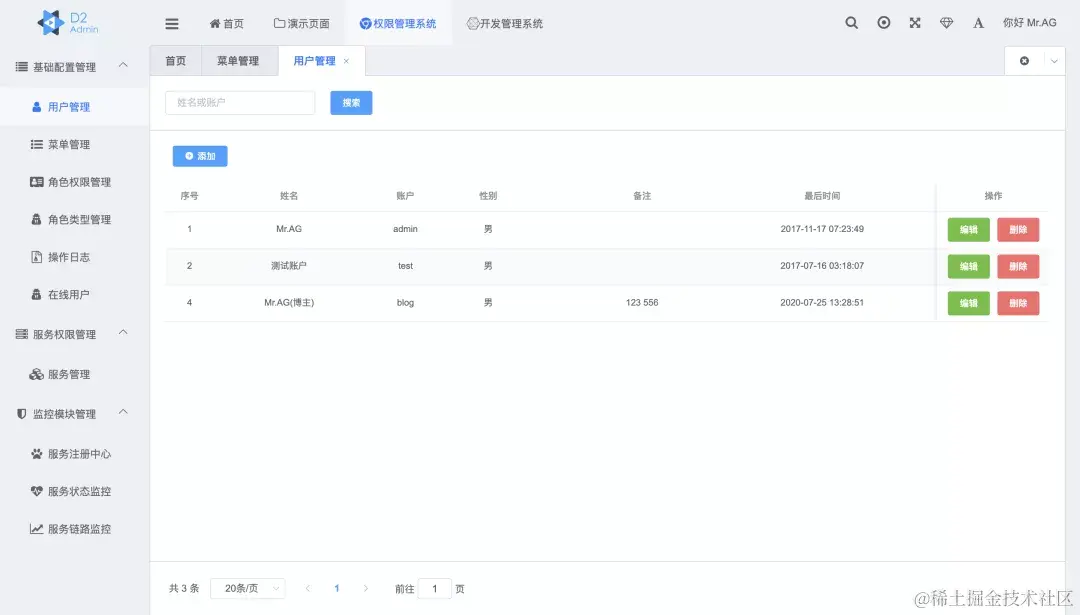This screenshot has width=1080, height=615.
Task: Open the tab options dropdown arrow
Action: [x=1053, y=60]
